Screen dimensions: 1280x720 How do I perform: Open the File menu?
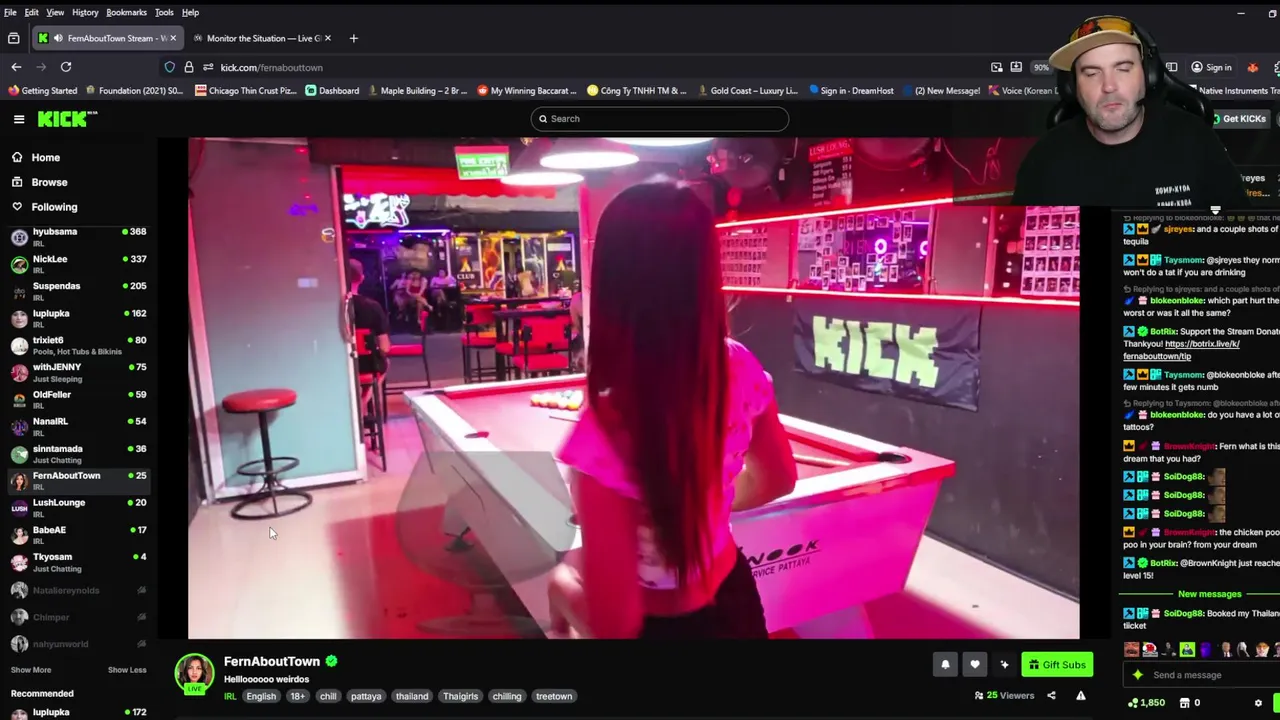coord(10,12)
